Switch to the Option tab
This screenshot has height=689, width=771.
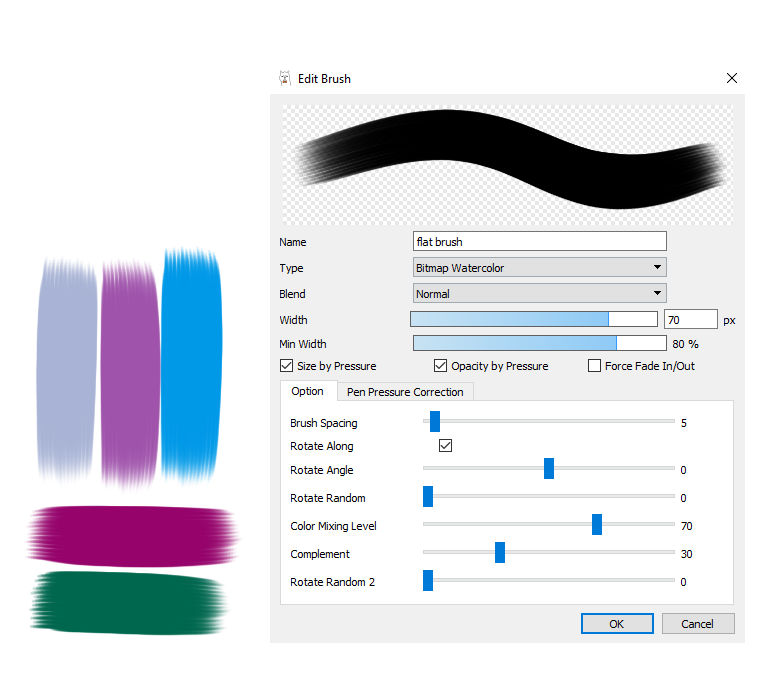(x=308, y=391)
